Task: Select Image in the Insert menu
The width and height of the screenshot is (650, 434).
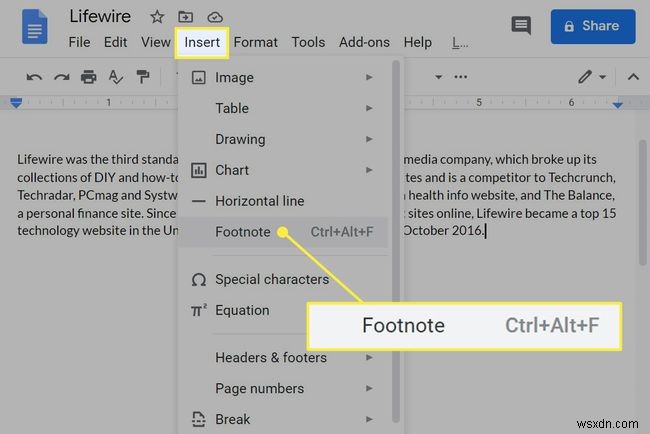Action: (x=284, y=78)
